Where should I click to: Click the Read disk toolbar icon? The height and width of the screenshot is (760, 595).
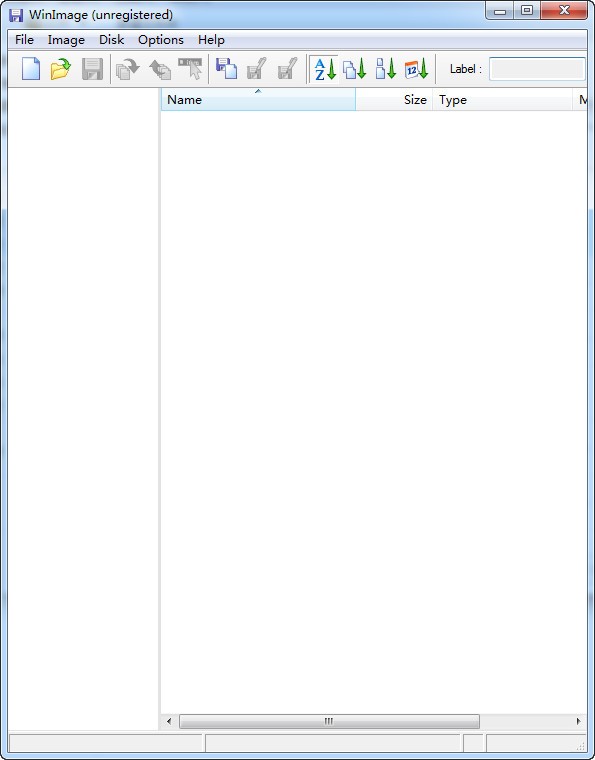tap(127, 69)
